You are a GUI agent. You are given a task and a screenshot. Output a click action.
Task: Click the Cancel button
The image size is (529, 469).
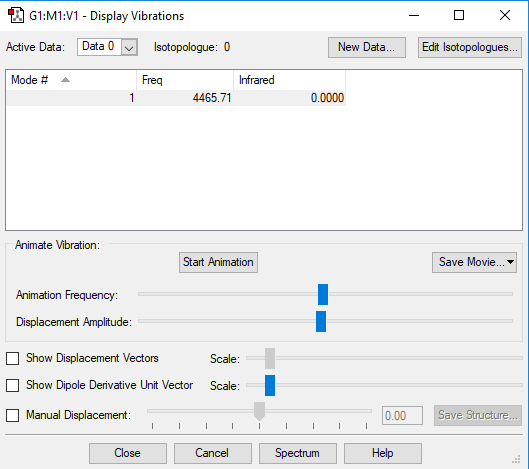click(213, 453)
